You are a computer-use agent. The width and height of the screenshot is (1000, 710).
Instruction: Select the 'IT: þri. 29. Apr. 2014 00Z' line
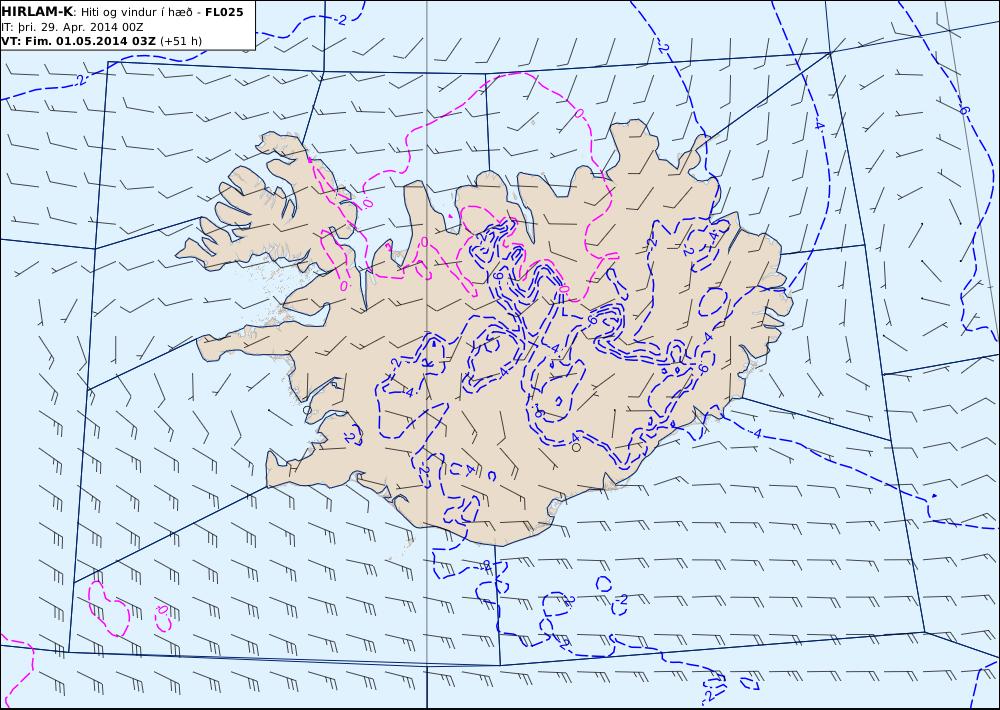[72, 27]
